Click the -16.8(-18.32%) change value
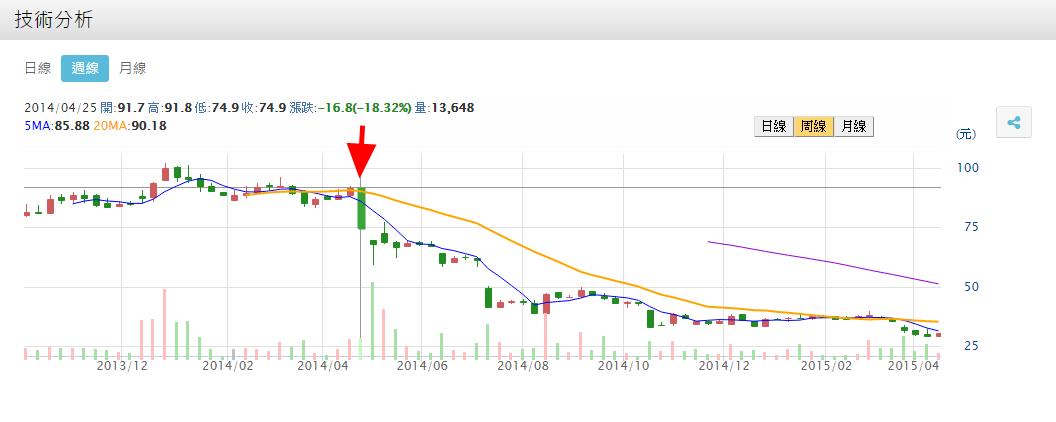This screenshot has width=1056, height=422. 364,108
